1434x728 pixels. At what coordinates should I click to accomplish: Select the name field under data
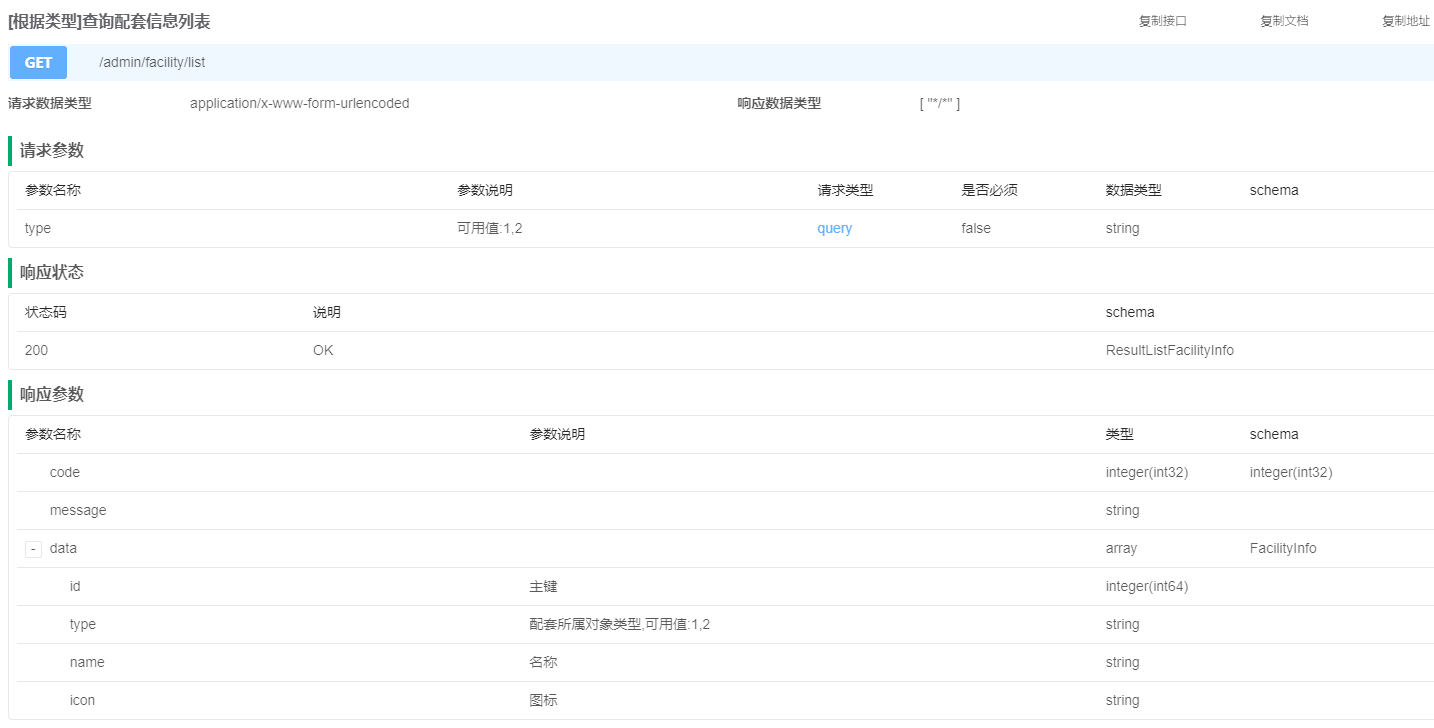[87, 662]
